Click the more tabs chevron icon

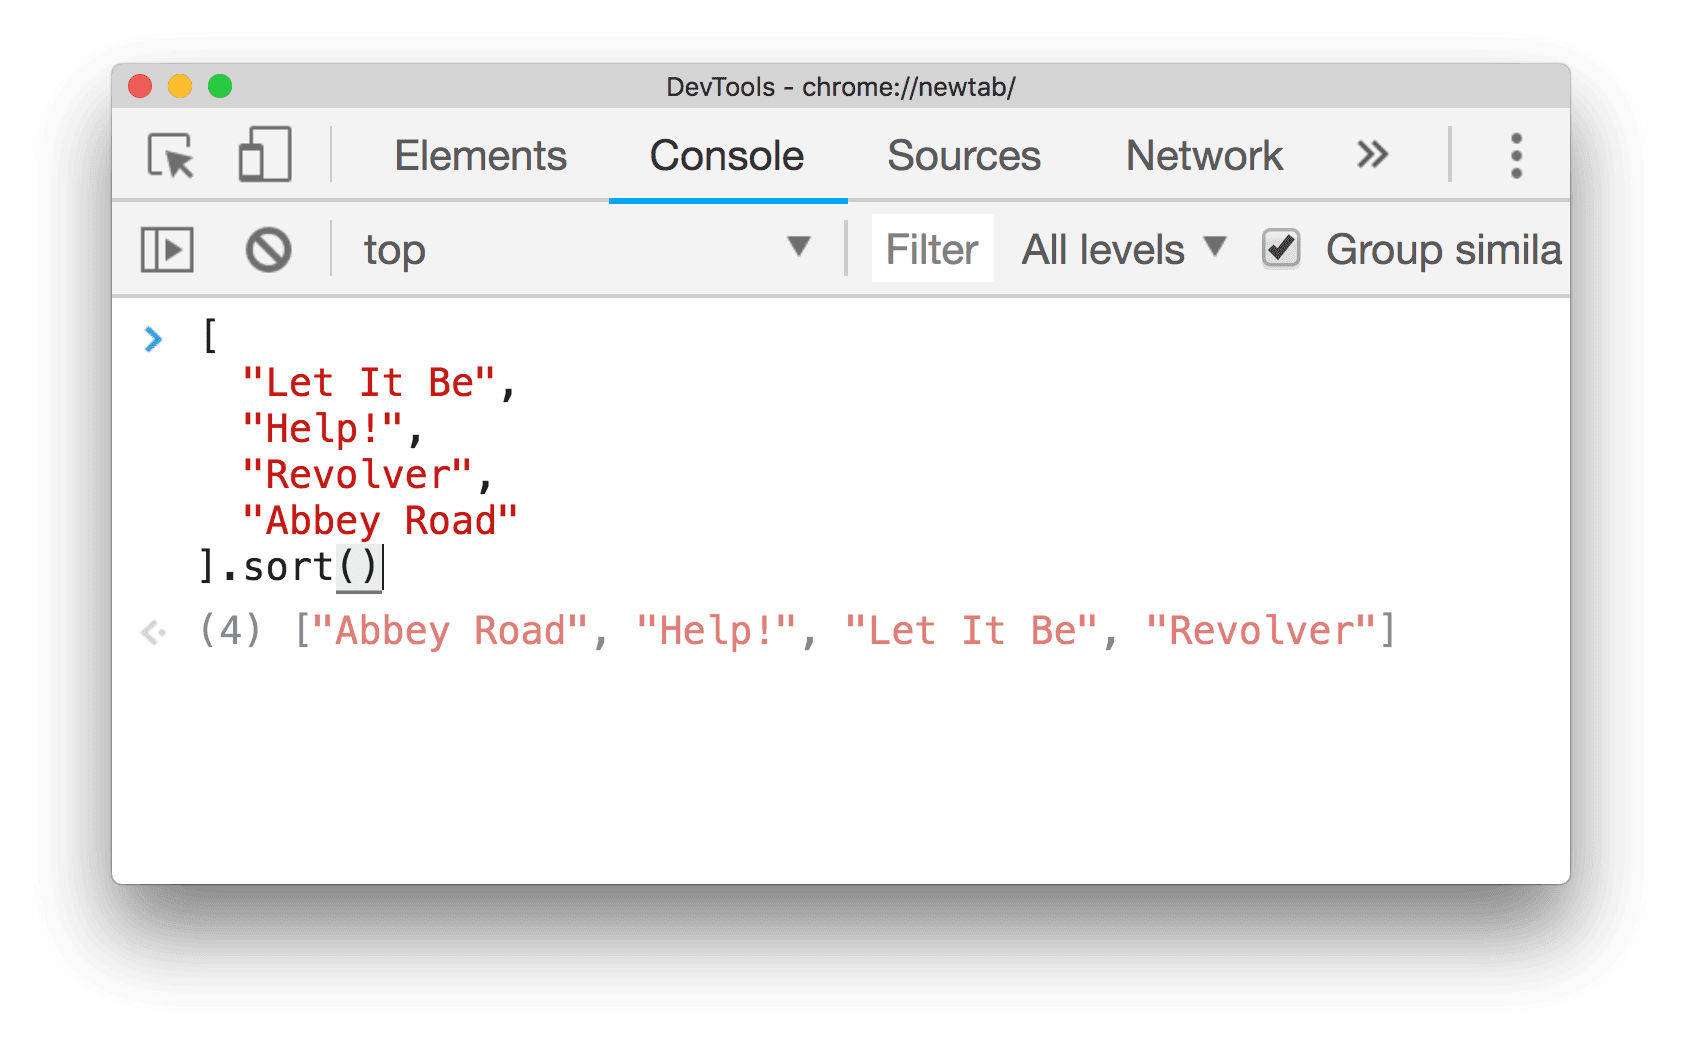click(x=1372, y=155)
